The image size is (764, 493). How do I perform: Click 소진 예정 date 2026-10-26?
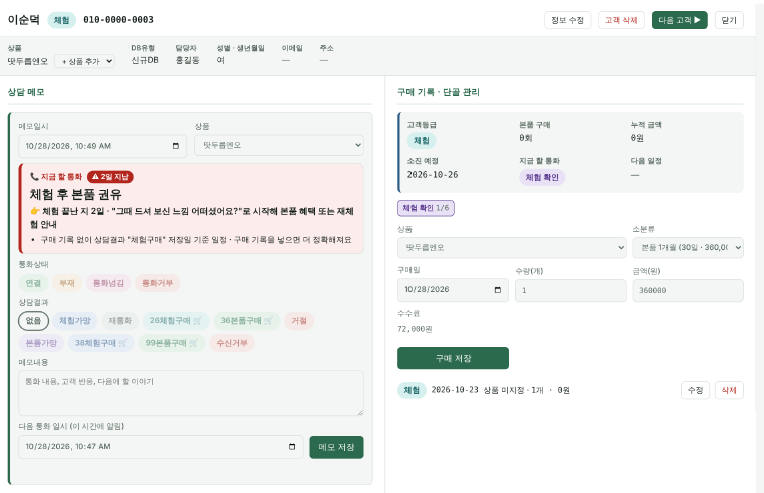(432, 174)
